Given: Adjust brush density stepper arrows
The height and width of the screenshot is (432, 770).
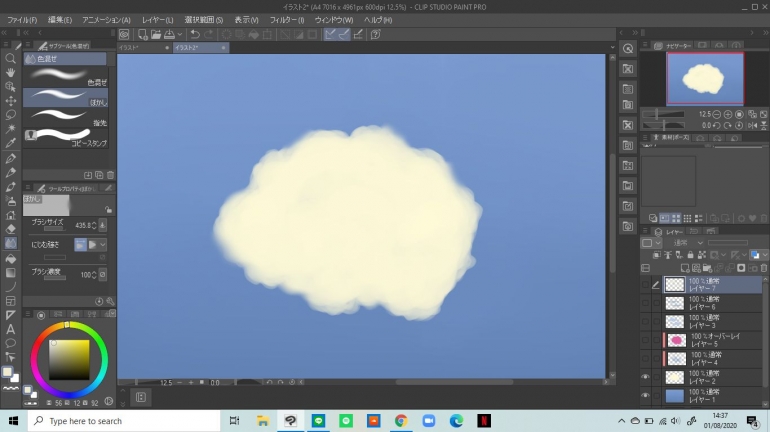Looking at the screenshot, I should pyautogui.click(x=93, y=275).
